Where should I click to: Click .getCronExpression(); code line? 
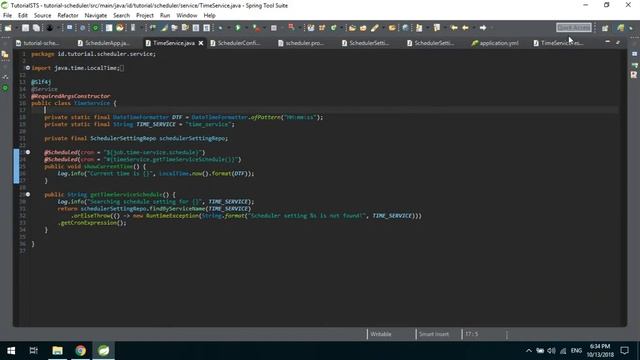93,223
